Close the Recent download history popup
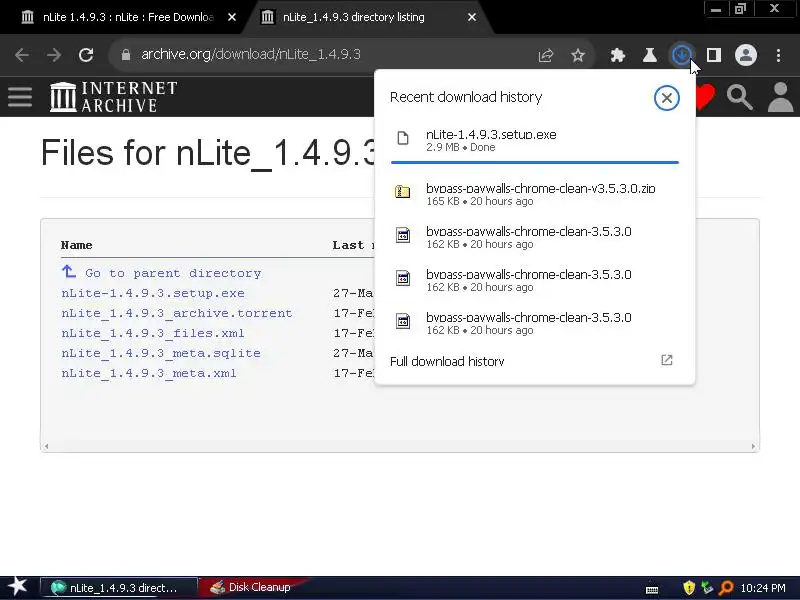This screenshot has height=600, width=800. click(x=666, y=97)
